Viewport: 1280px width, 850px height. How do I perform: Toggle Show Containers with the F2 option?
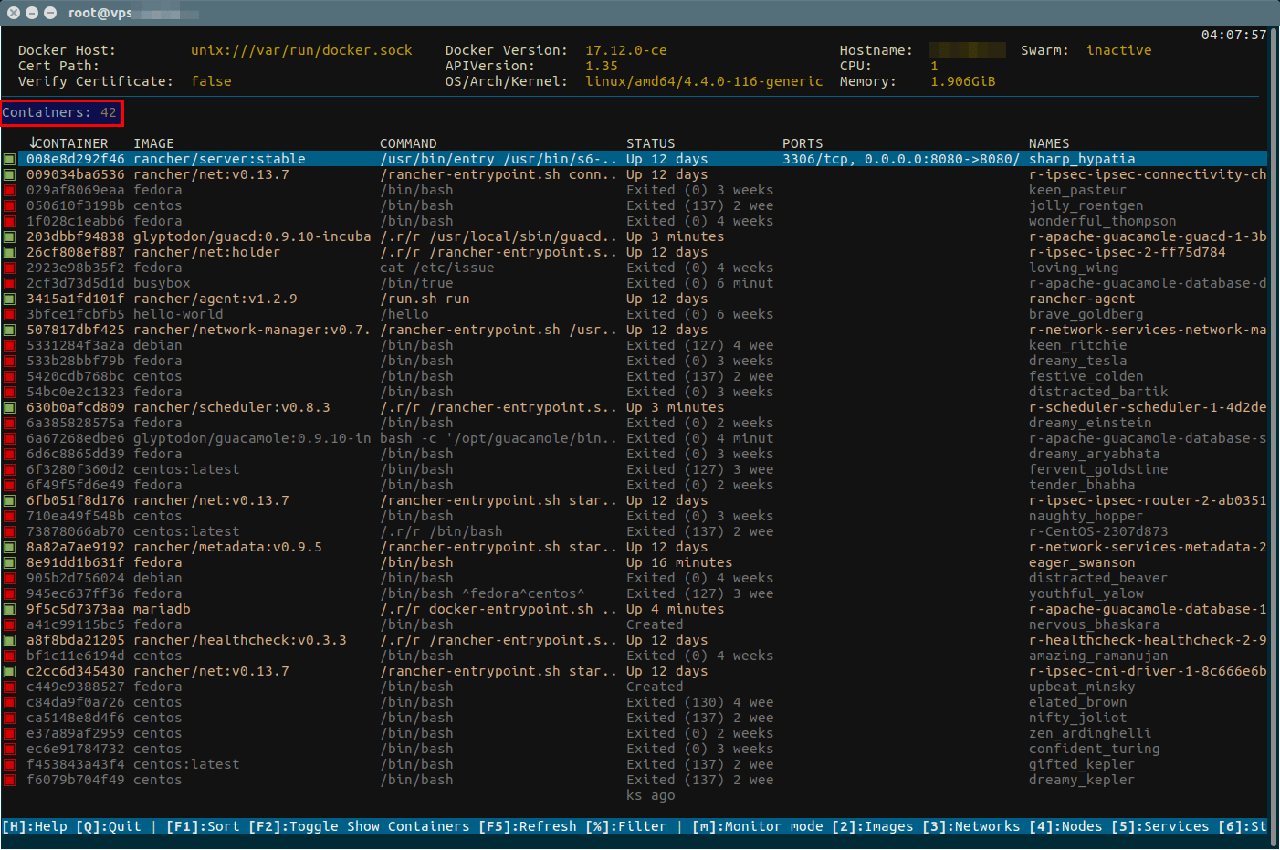[358, 827]
